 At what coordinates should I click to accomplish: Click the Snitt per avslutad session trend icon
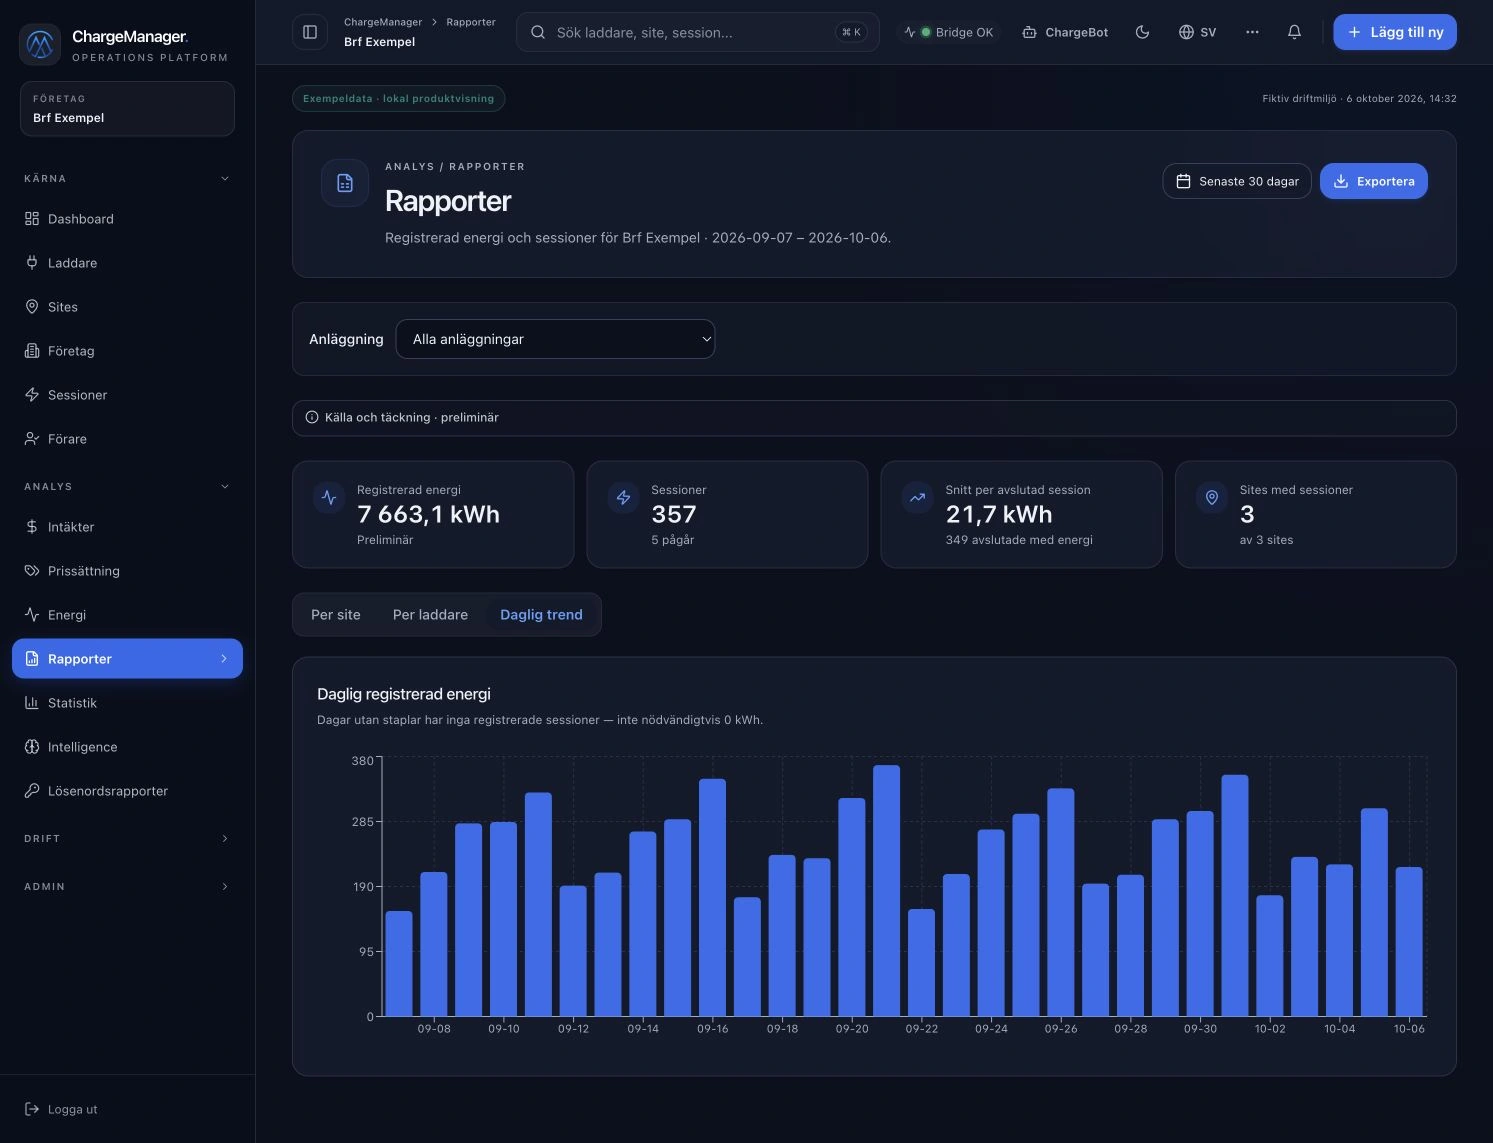tap(917, 497)
